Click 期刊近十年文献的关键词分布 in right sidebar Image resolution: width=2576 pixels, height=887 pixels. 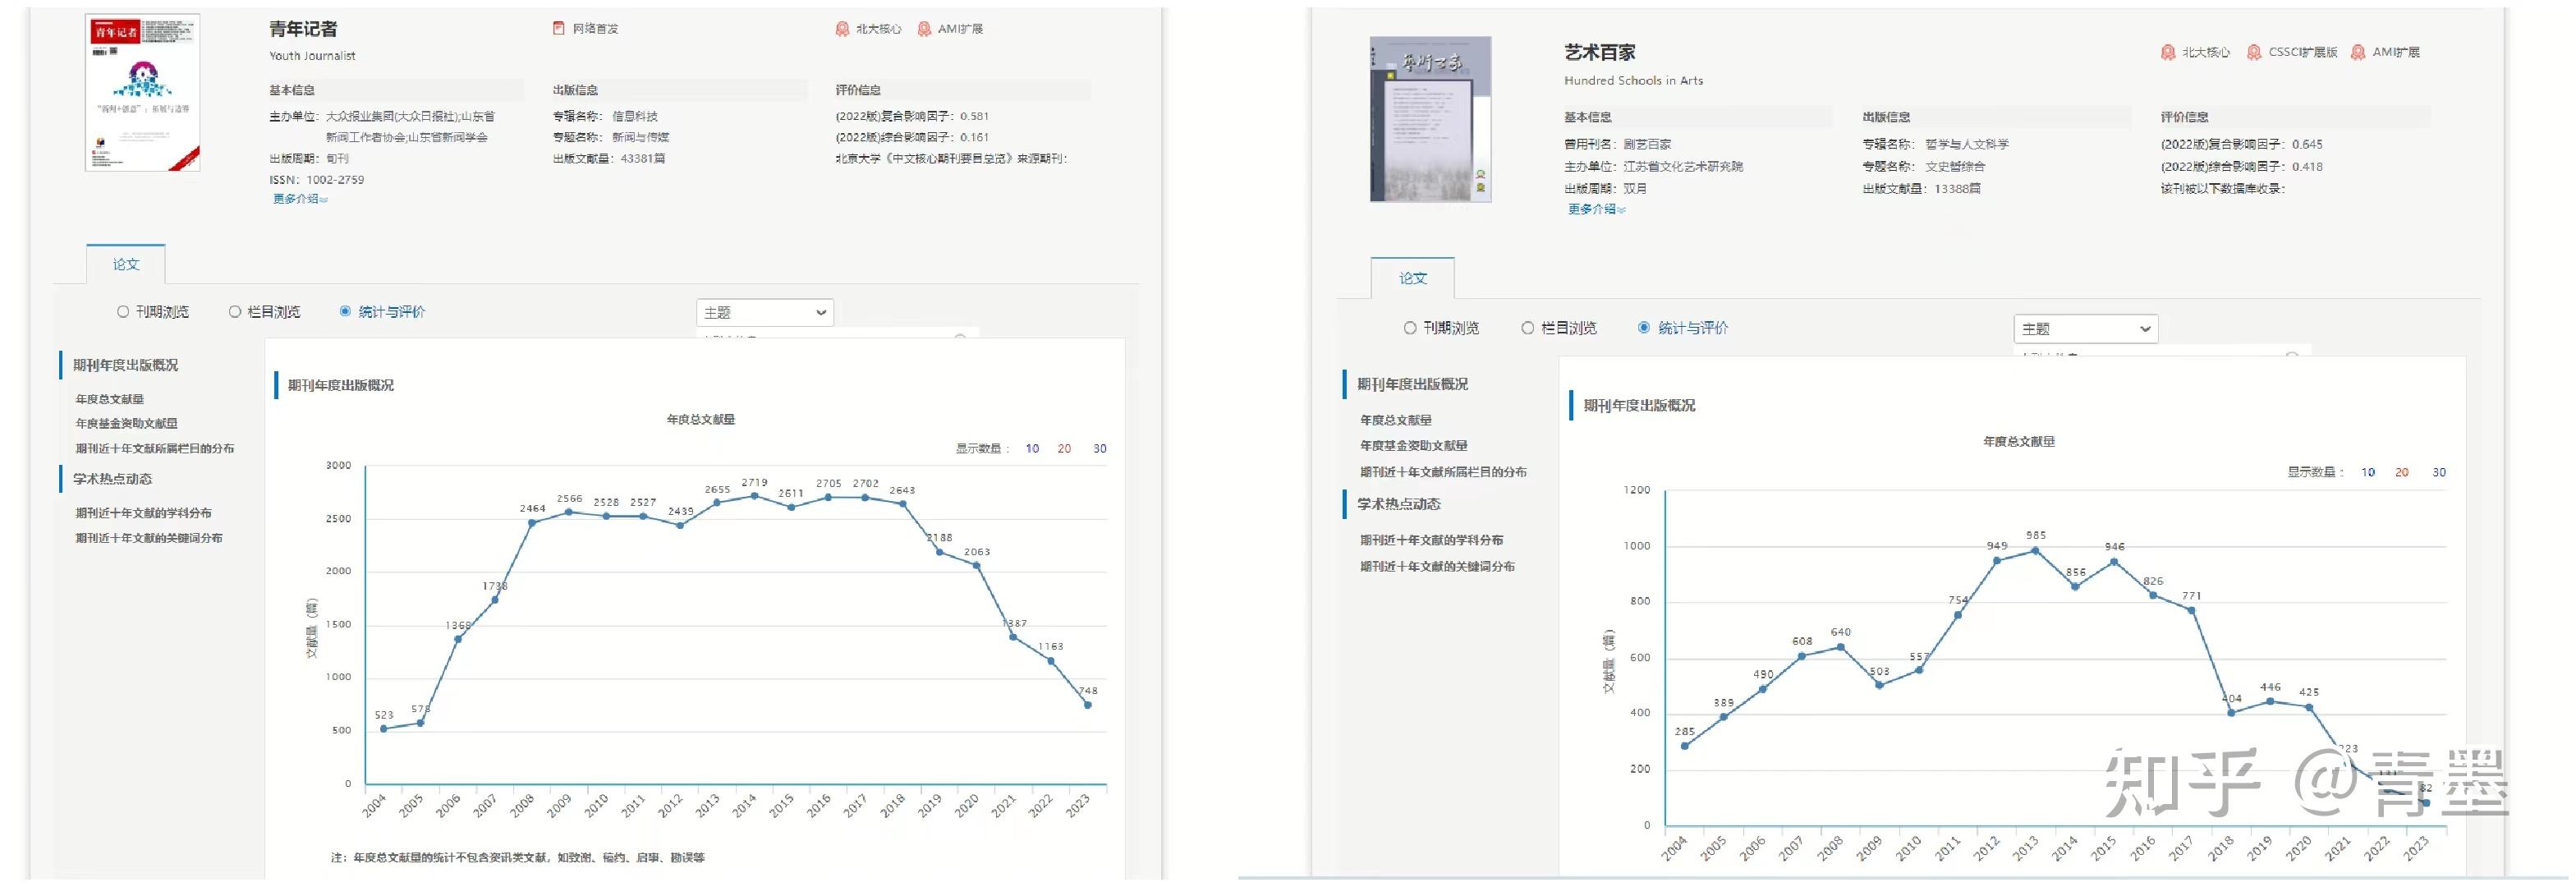(x=1436, y=567)
